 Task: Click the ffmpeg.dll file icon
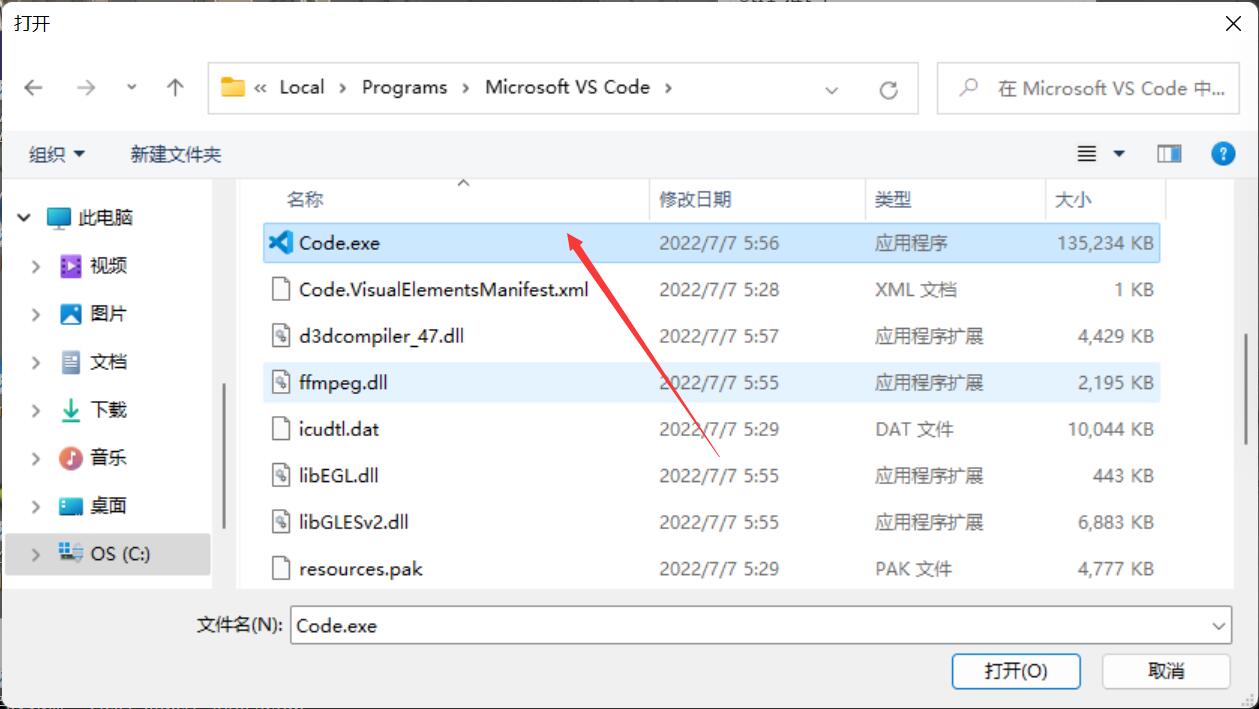(281, 383)
